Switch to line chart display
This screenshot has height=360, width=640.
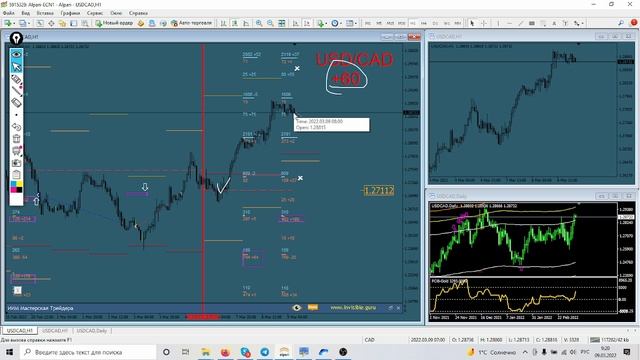tap(246, 23)
